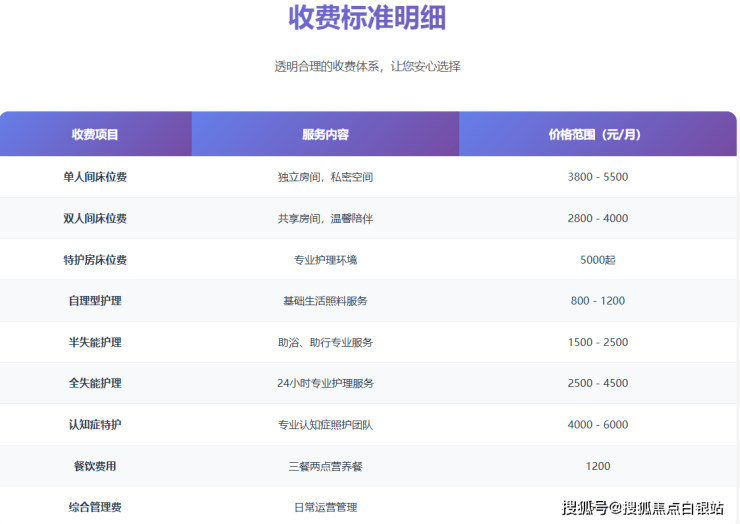
Task: Select the 综合管理费 row label
Action: [x=95, y=507]
